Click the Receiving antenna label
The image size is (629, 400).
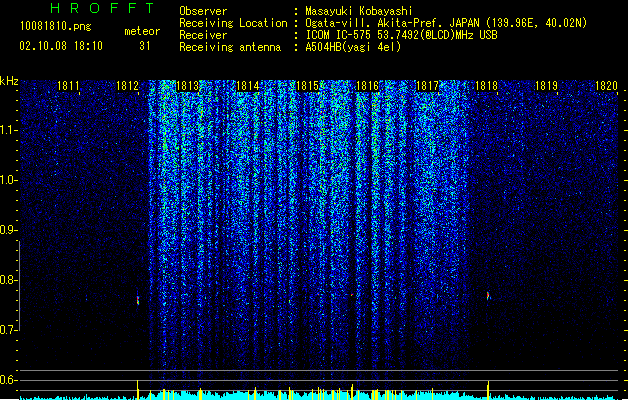coord(230,47)
